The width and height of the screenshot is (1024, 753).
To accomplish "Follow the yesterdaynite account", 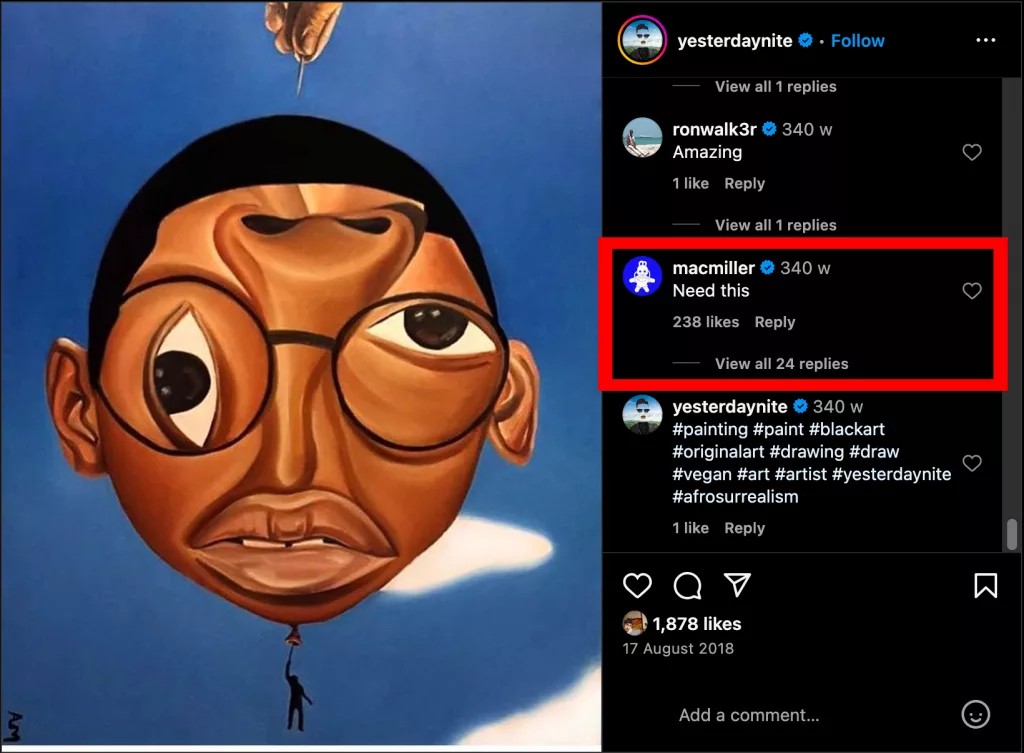I will click(858, 41).
